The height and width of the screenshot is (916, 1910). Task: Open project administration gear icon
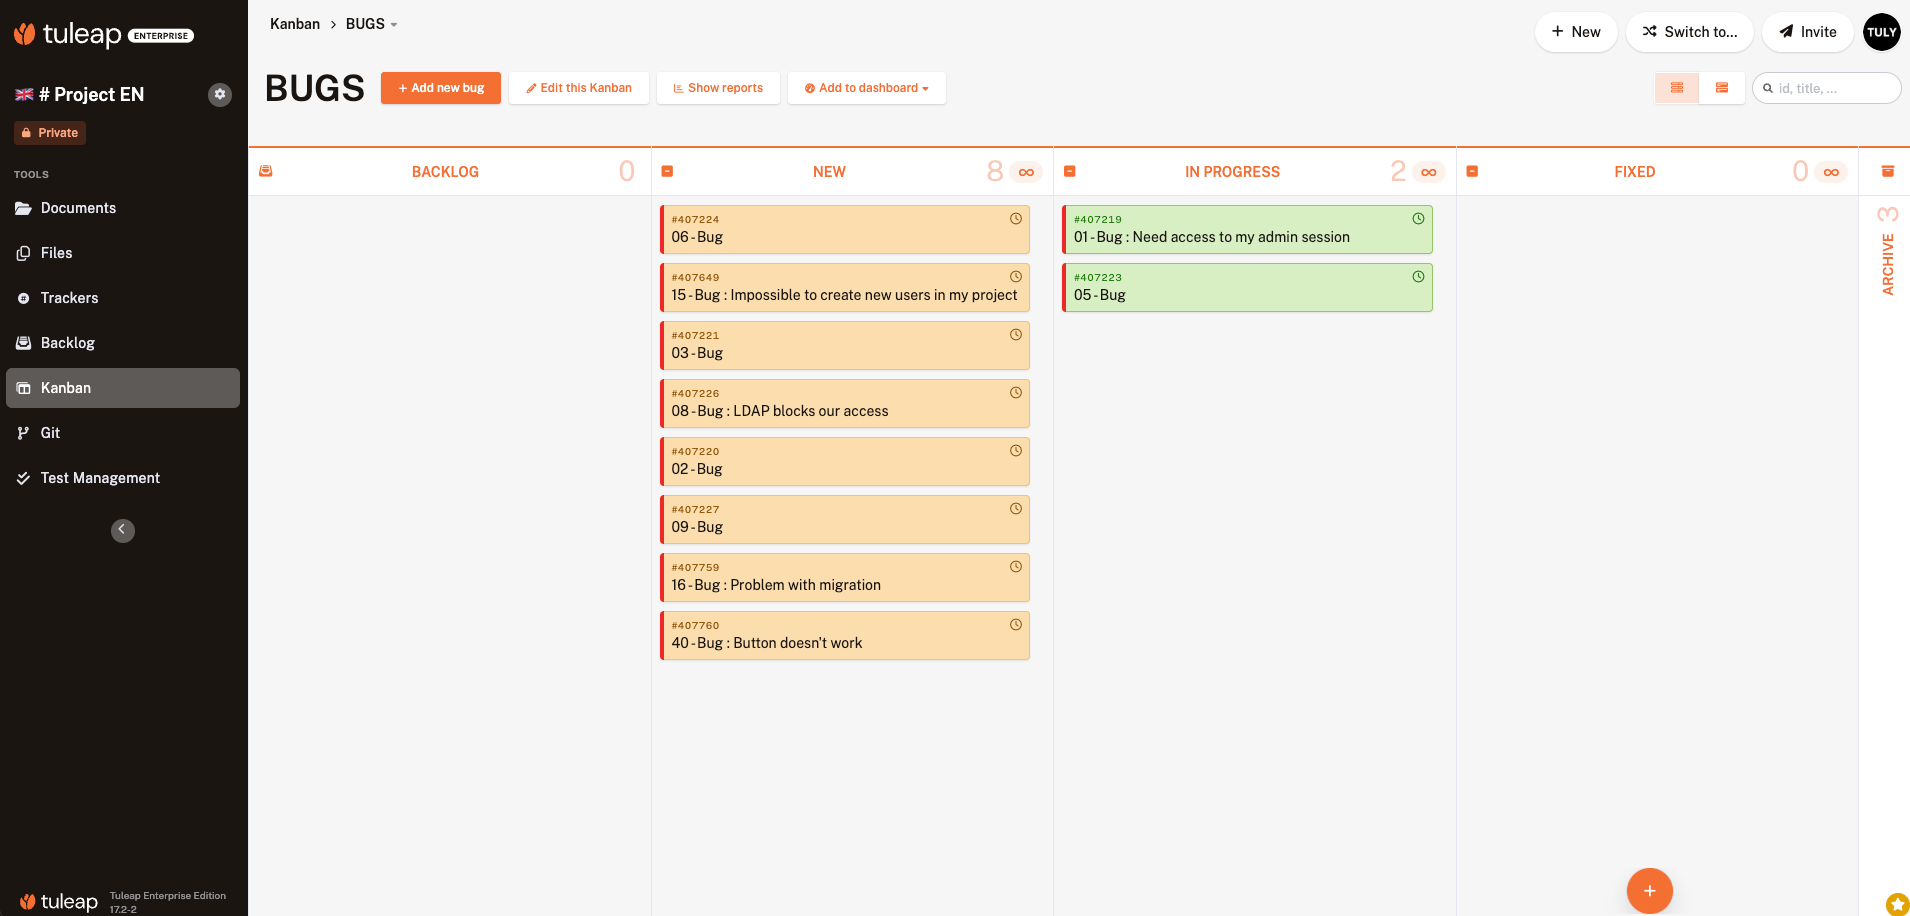(220, 94)
